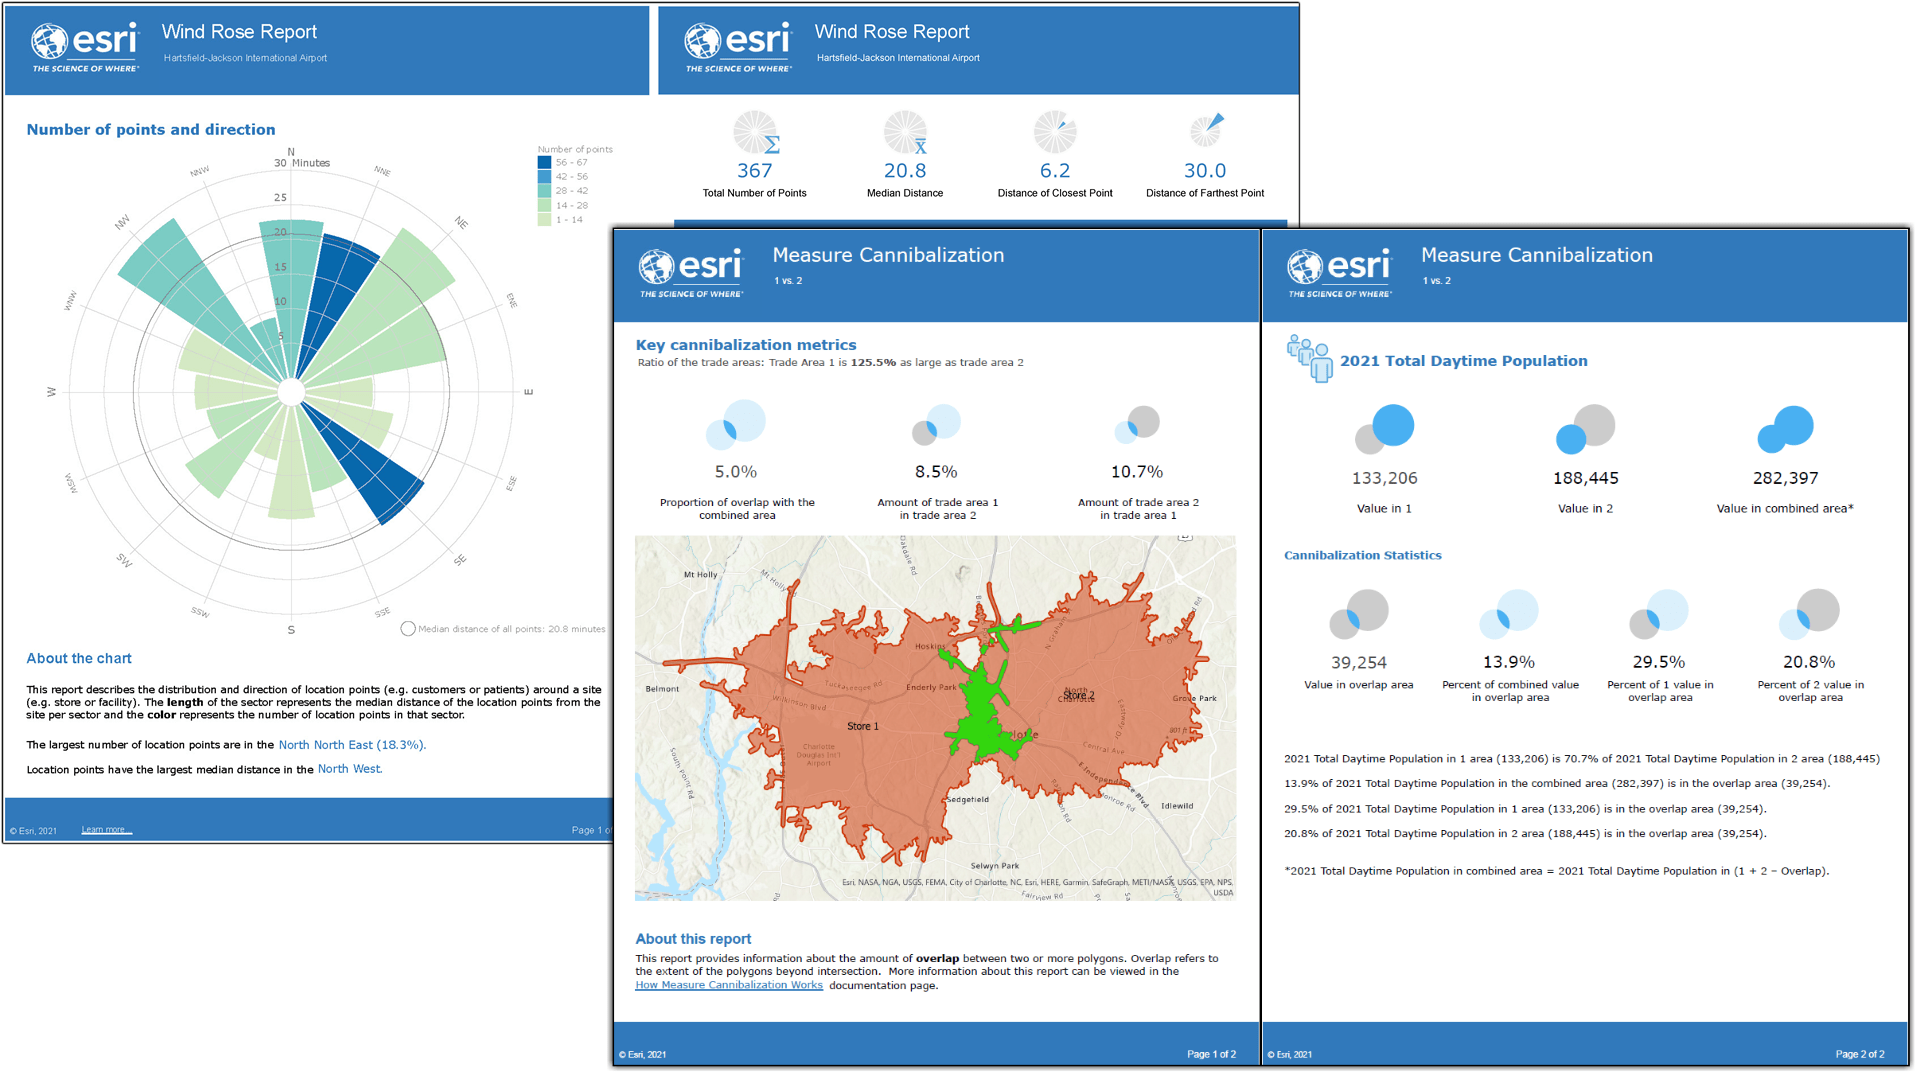
Task: Click the Distance of Farthest Point icon
Action: click(x=1206, y=131)
